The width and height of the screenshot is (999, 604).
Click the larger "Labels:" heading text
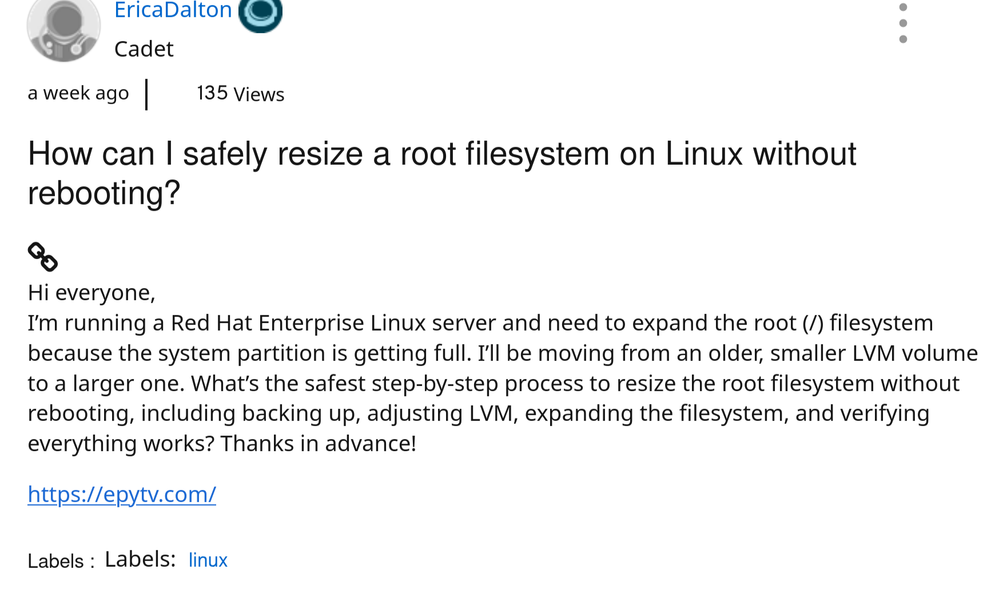140,559
